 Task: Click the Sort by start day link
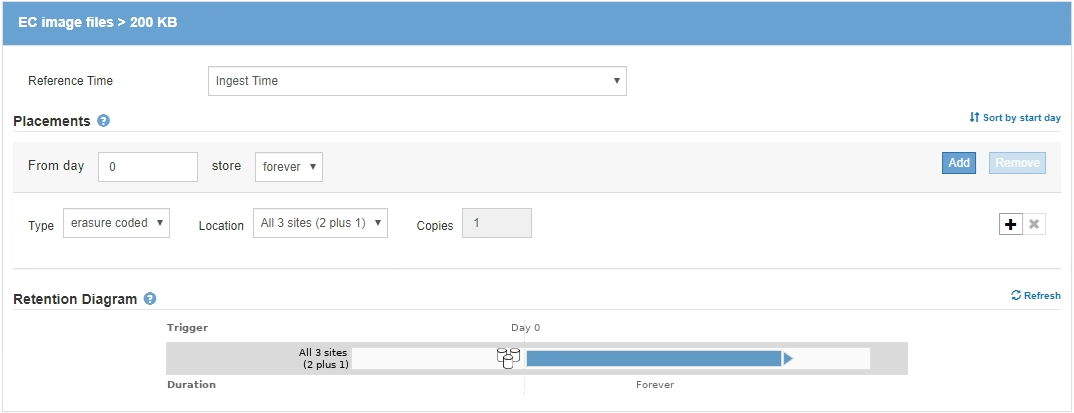[x=1015, y=118]
